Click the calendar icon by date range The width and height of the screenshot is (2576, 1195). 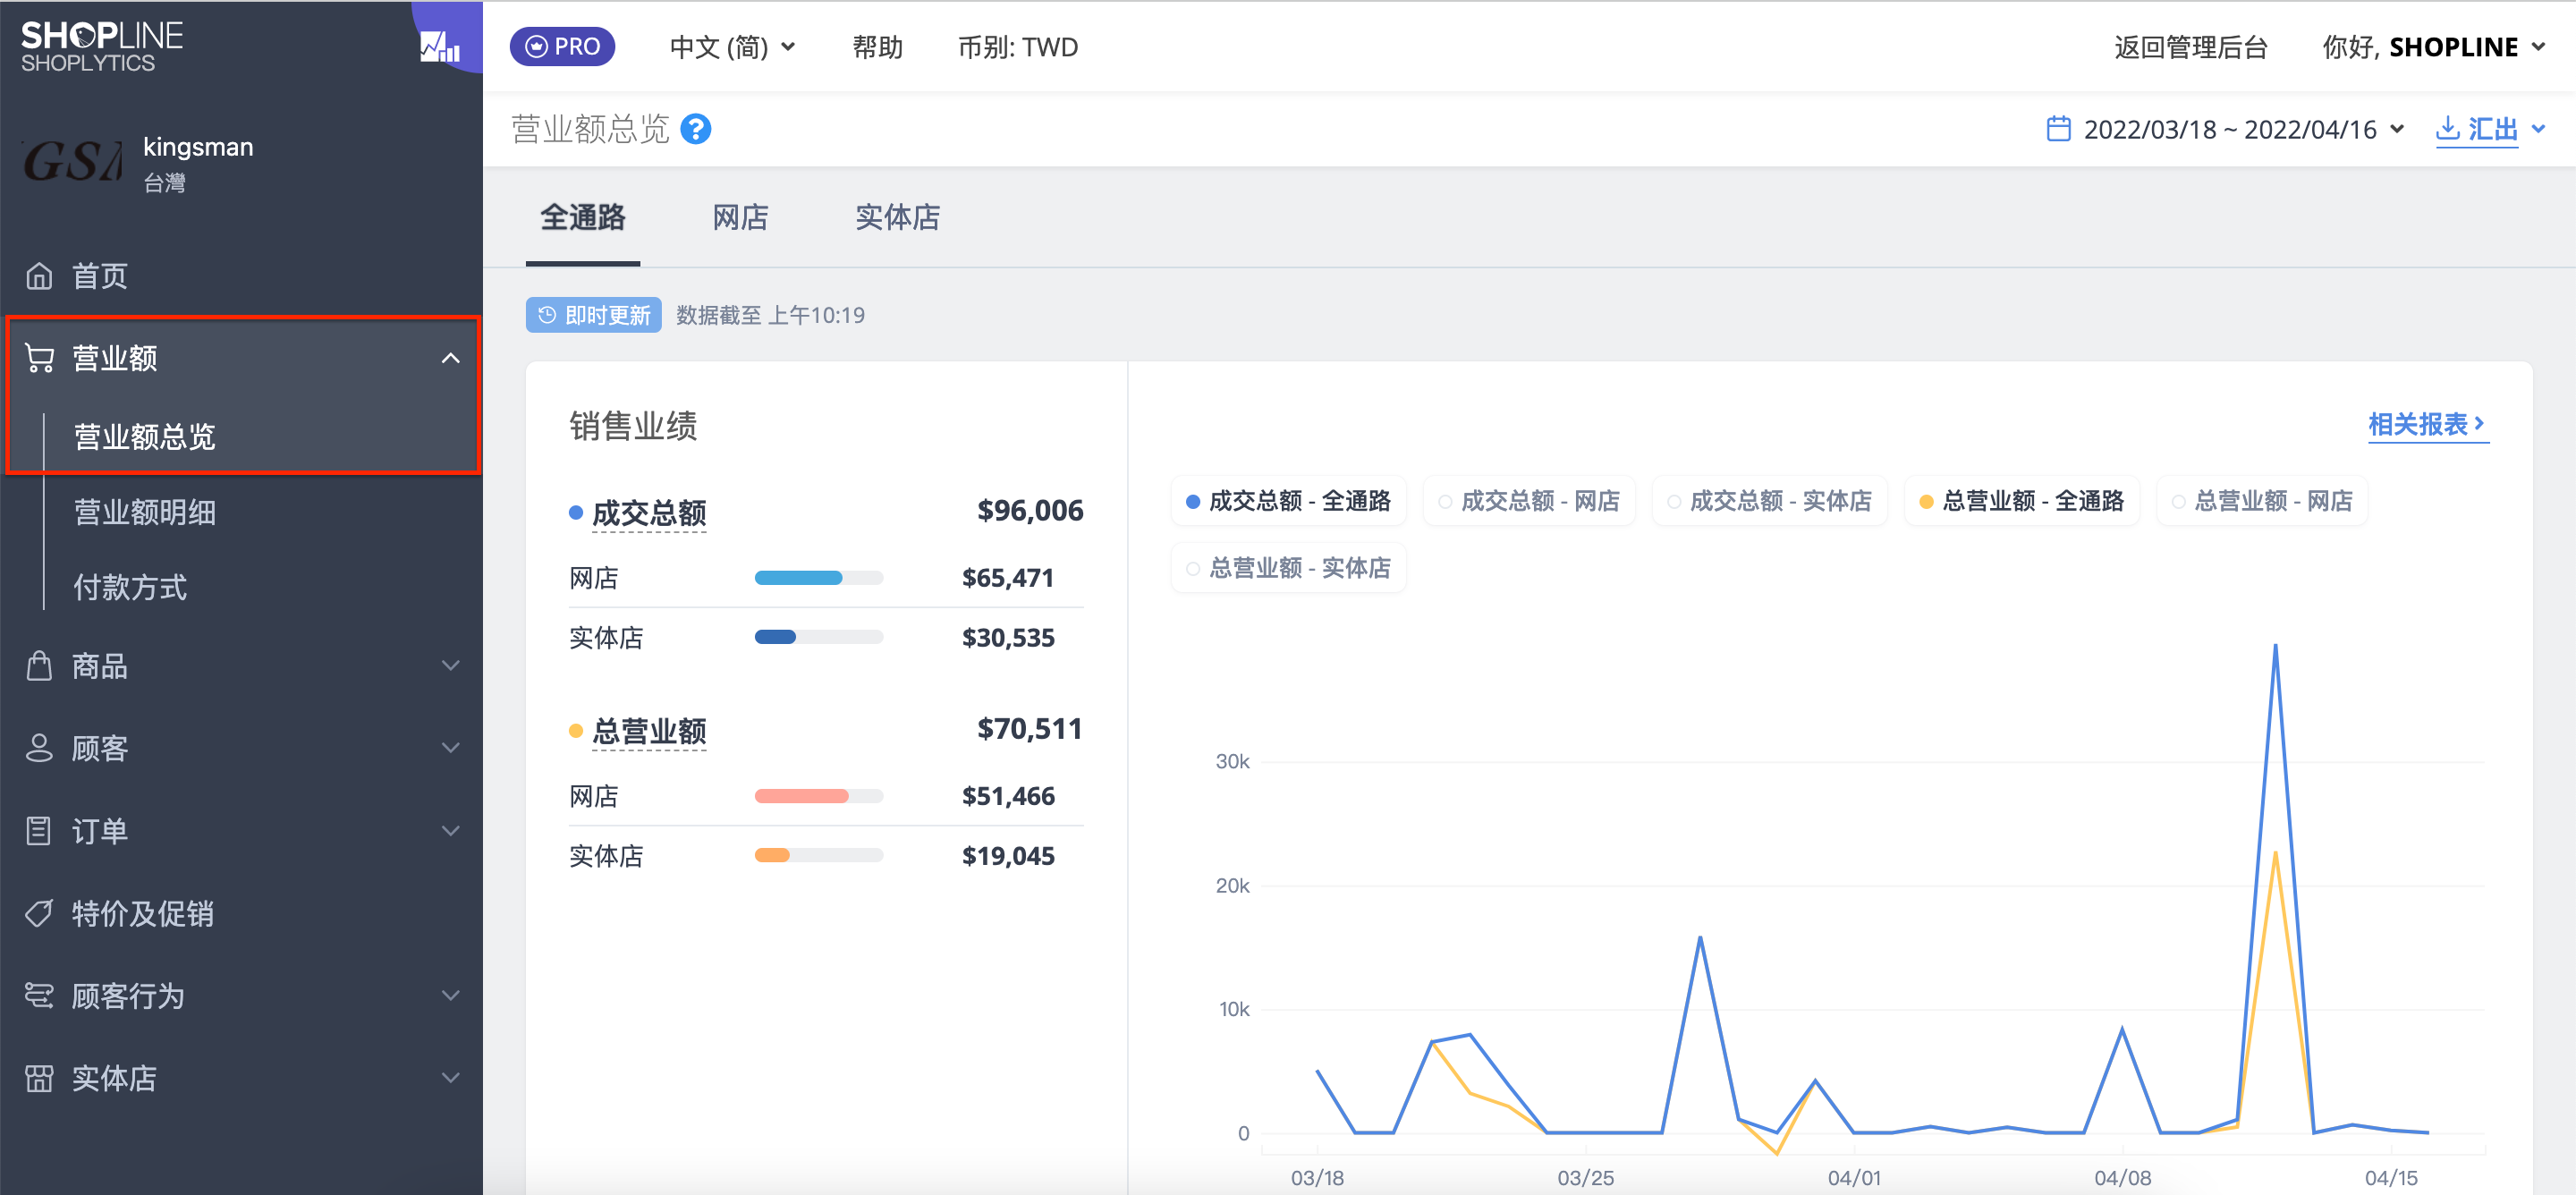tap(2058, 129)
